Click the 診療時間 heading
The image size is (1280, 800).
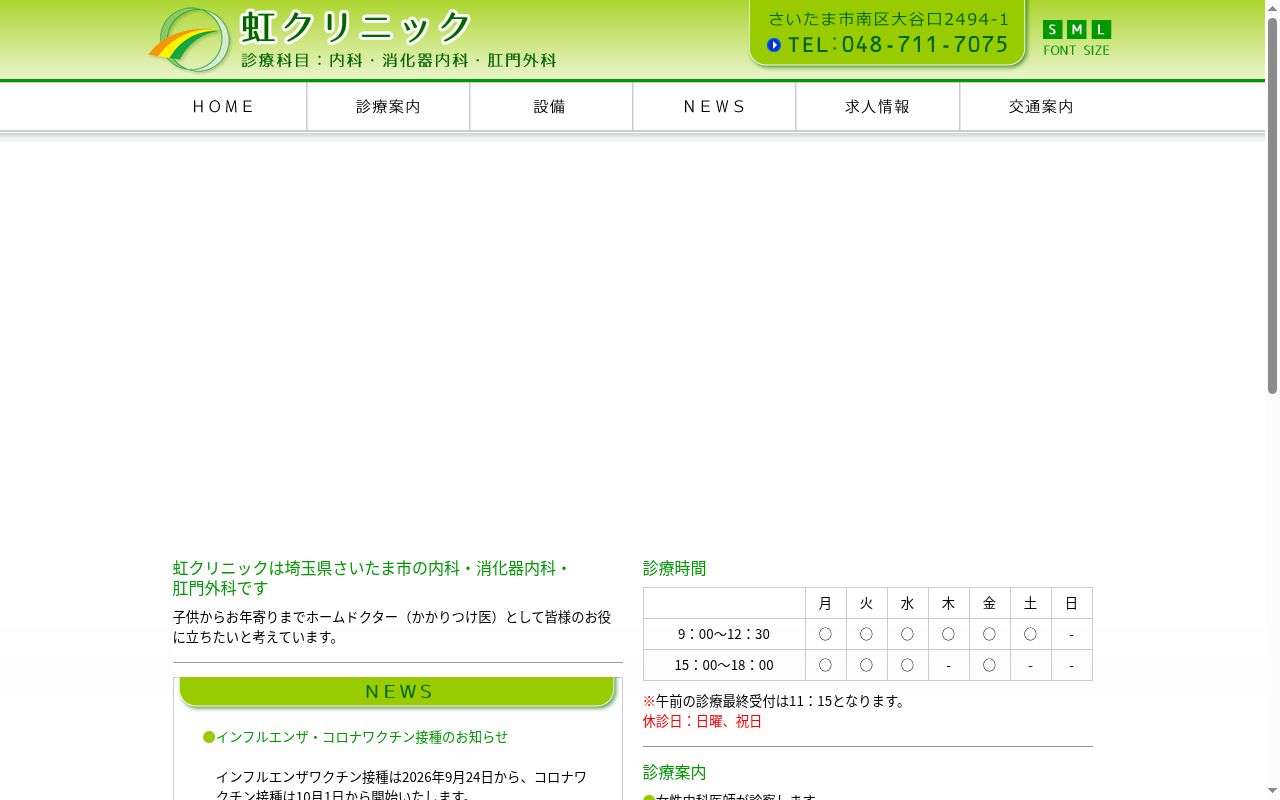pyautogui.click(x=675, y=568)
